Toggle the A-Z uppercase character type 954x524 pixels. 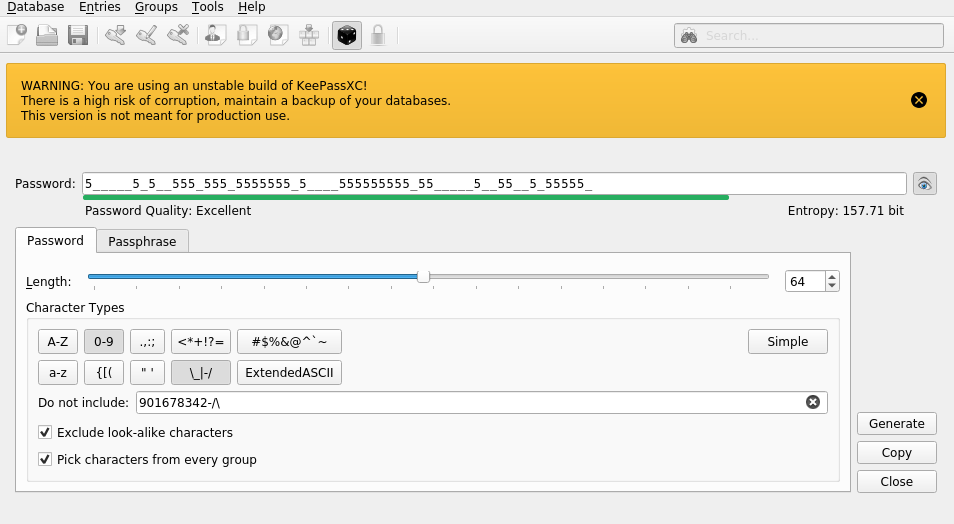(58, 341)
